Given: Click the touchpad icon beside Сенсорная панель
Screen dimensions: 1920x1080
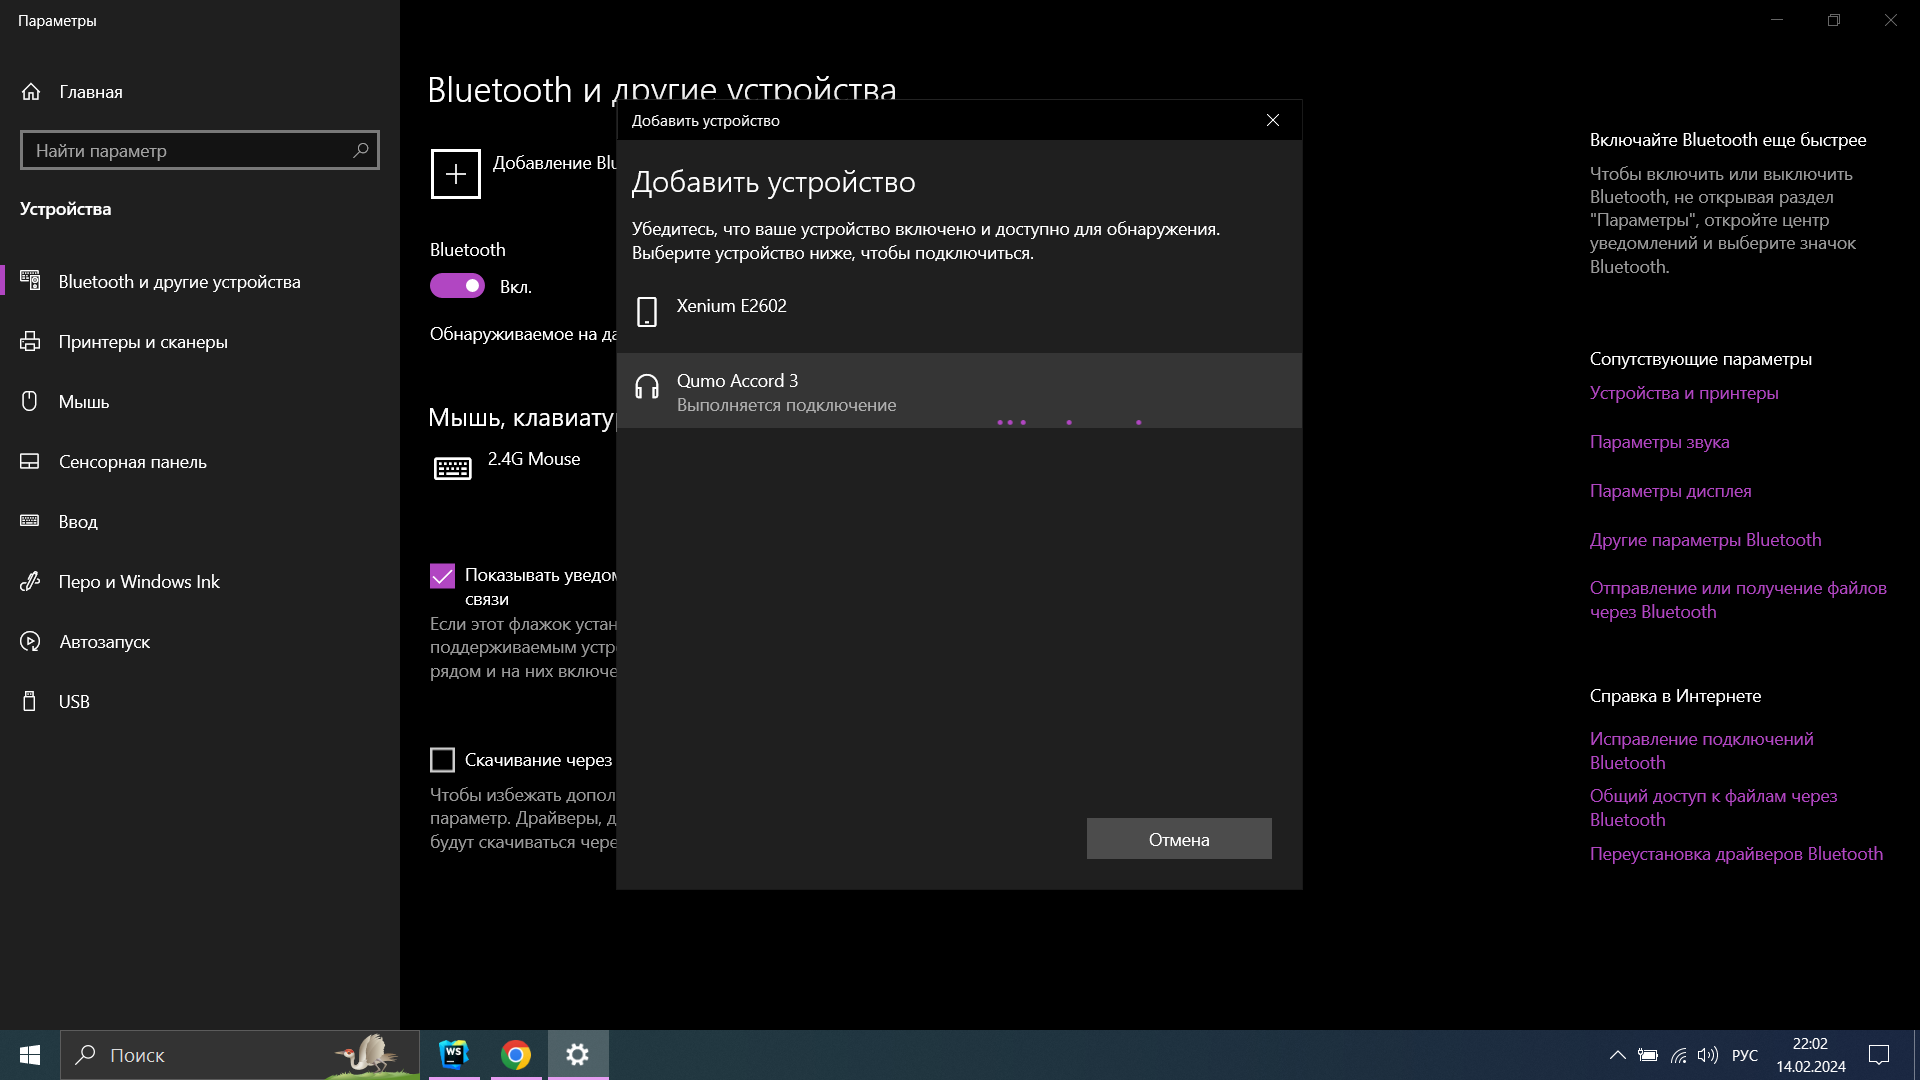Looking at the screenshot, I should click(30, 461).
